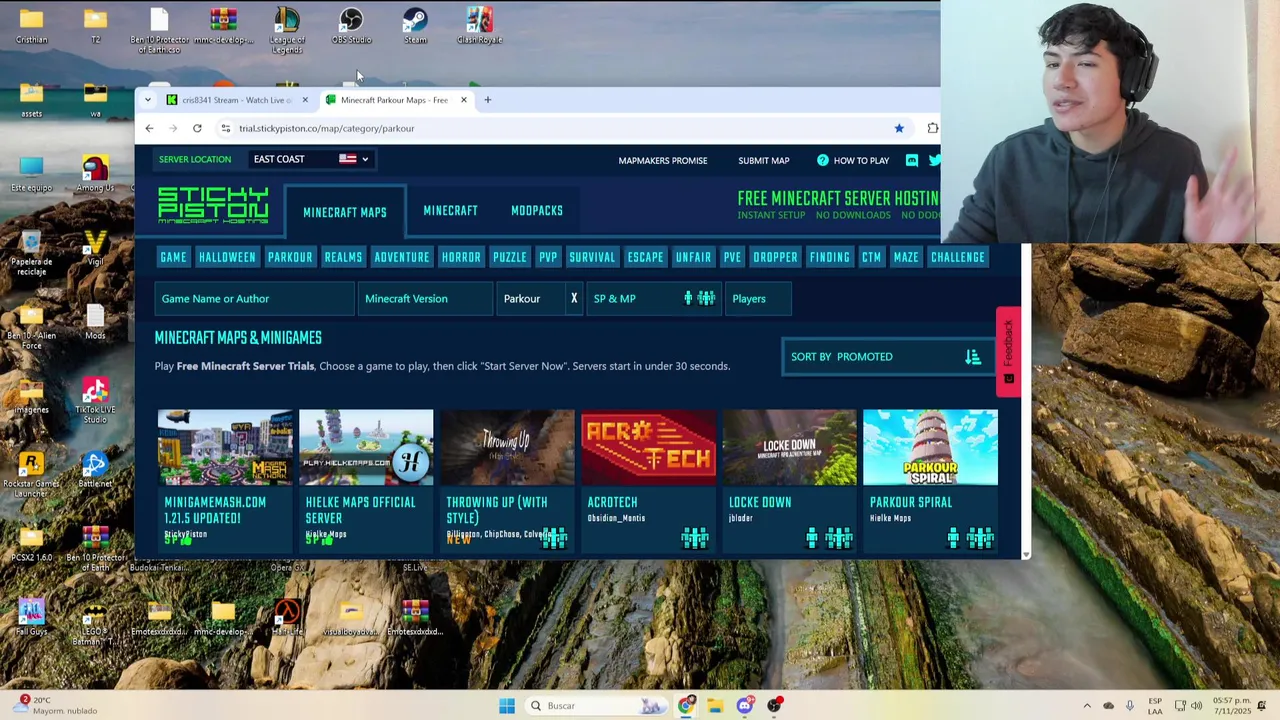The height and width of the screenshot is (720, 1280).
Task: Open the Submit Map link
Action: coord(764,160)
